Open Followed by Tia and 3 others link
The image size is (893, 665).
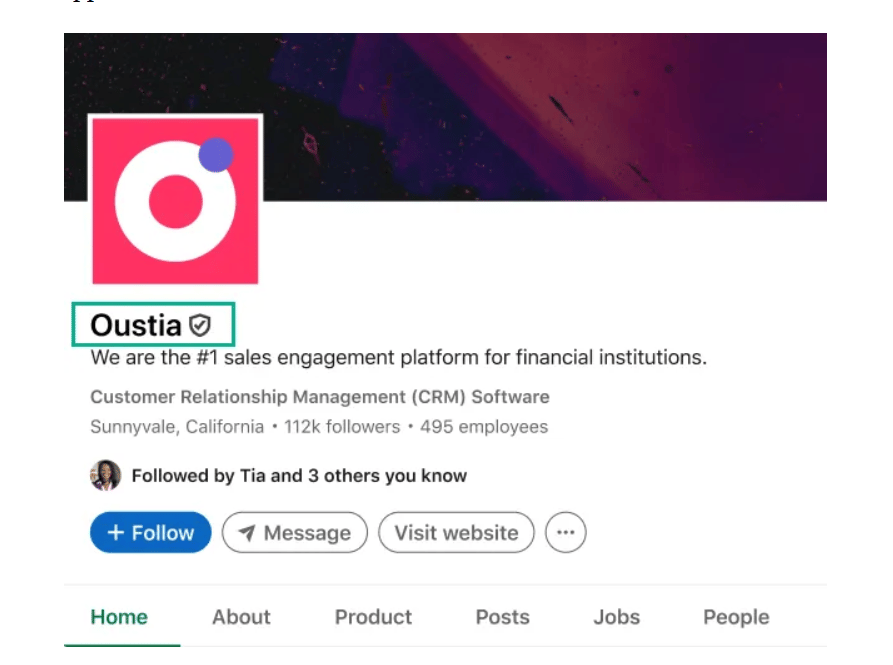pyautogui.click(x=299, y=475)
